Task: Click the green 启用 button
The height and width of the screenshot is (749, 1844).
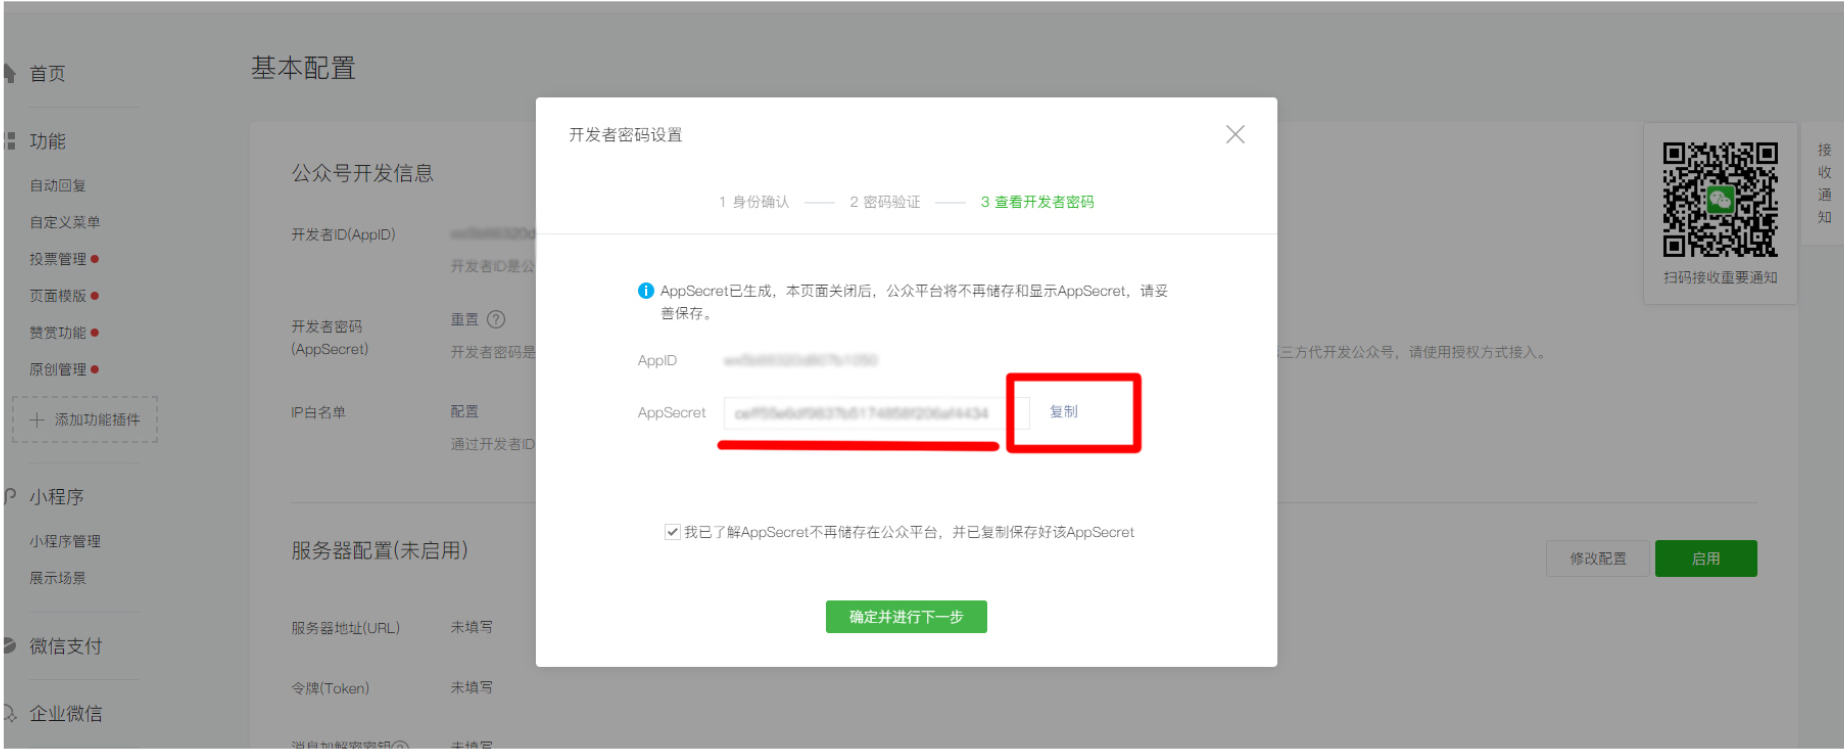Action: [1706, 559]
